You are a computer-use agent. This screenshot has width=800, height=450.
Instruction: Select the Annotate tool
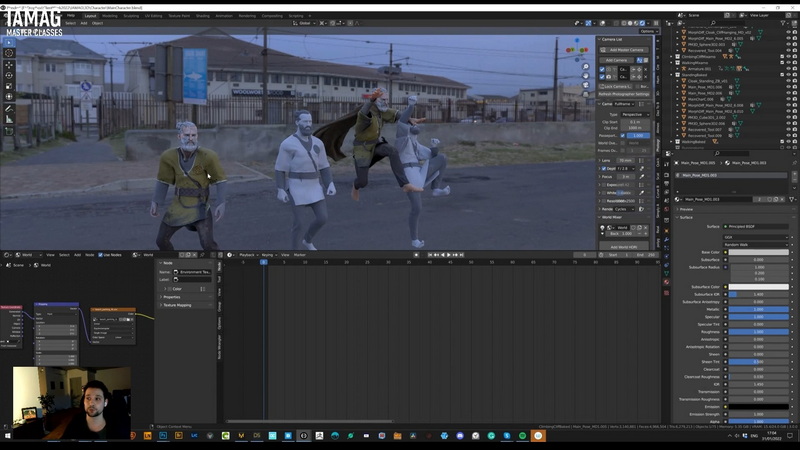tap(9, 109)
